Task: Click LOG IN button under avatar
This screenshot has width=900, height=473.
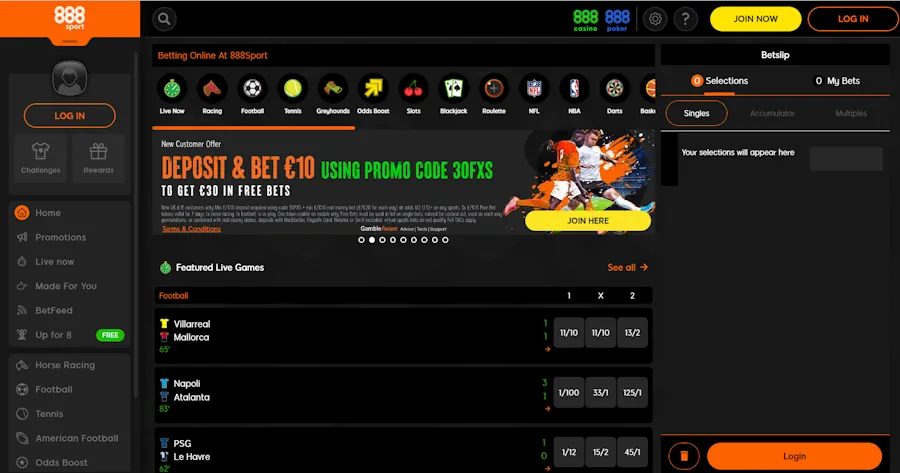Action: [x=69, y=115]
